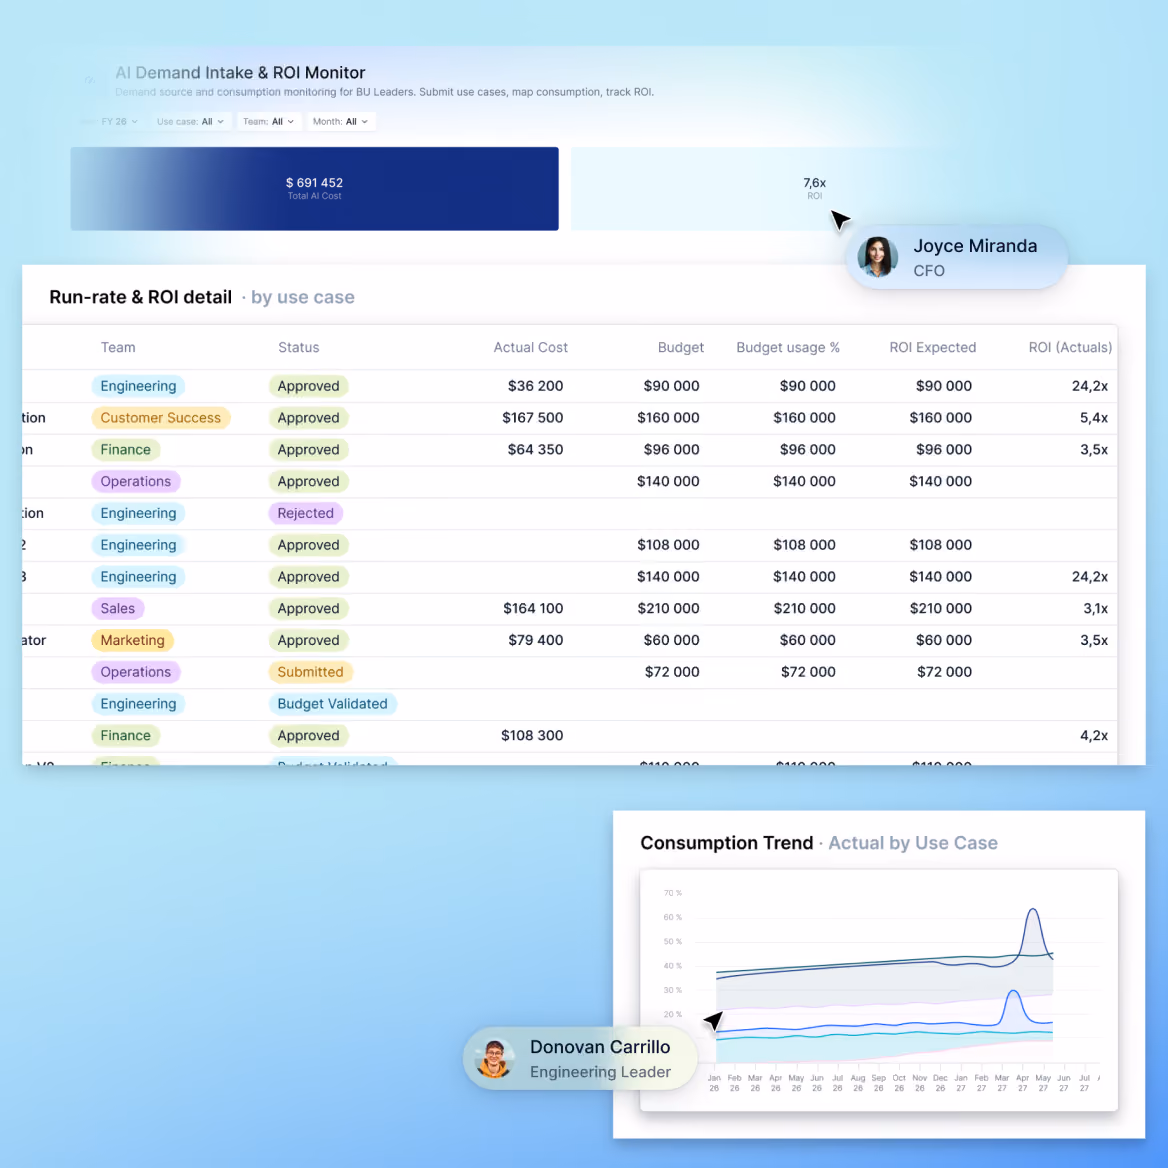Select the 7,6x ROI summary card

point(814,188)
